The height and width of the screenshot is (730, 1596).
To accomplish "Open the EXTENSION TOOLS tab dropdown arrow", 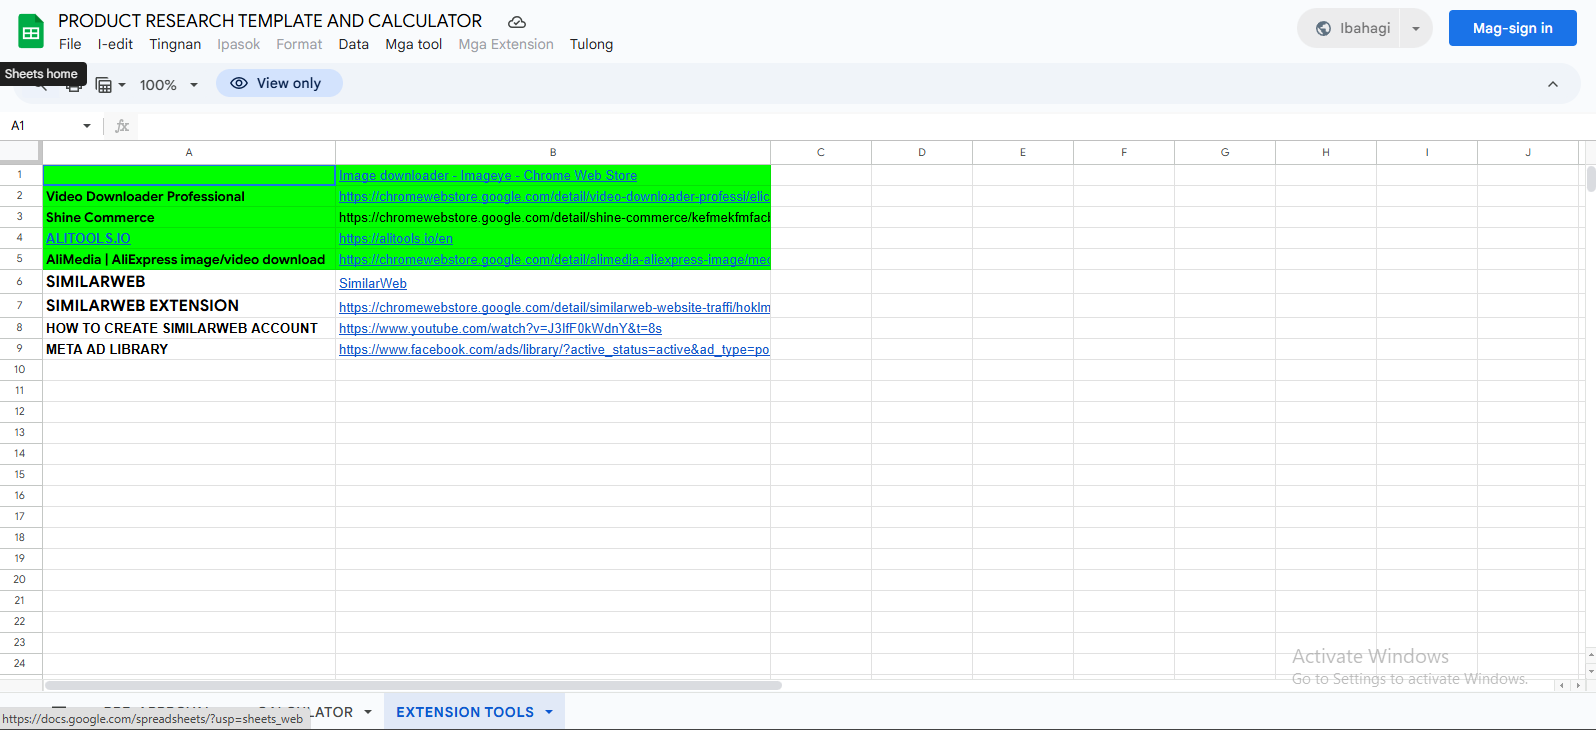I will (549, 712).
